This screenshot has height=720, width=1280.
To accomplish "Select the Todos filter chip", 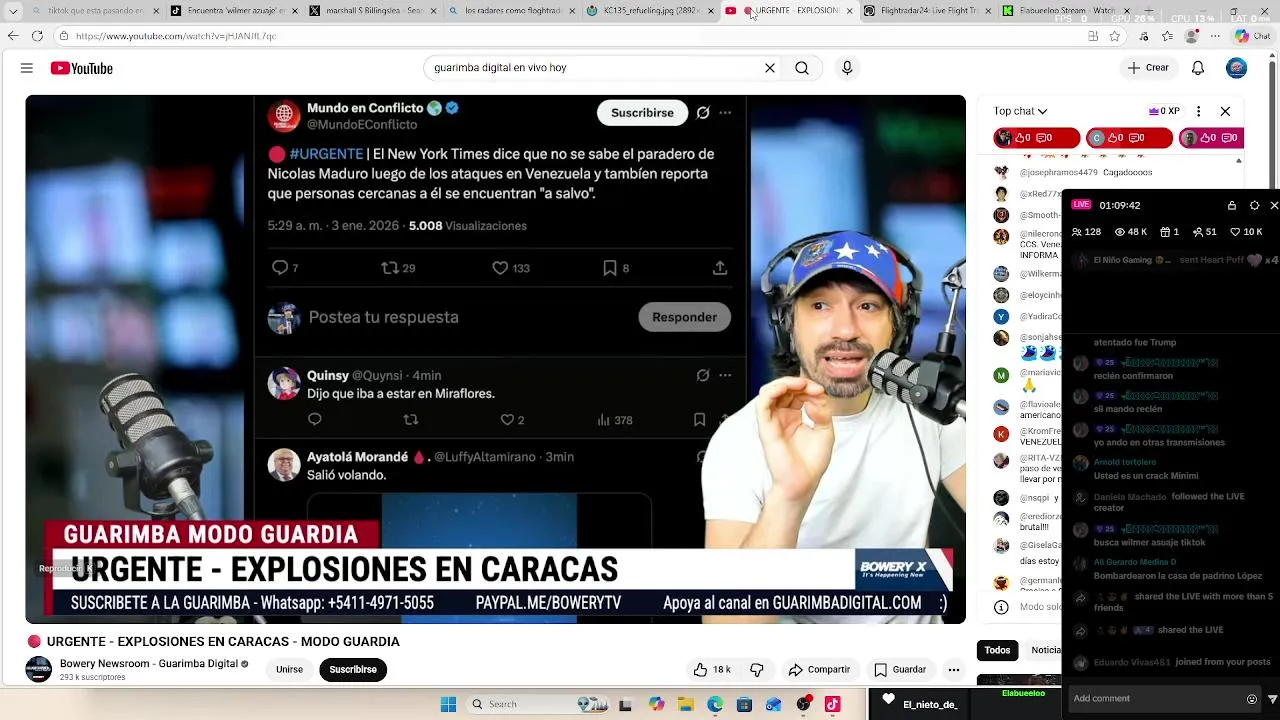I will (x=997, y=650).
